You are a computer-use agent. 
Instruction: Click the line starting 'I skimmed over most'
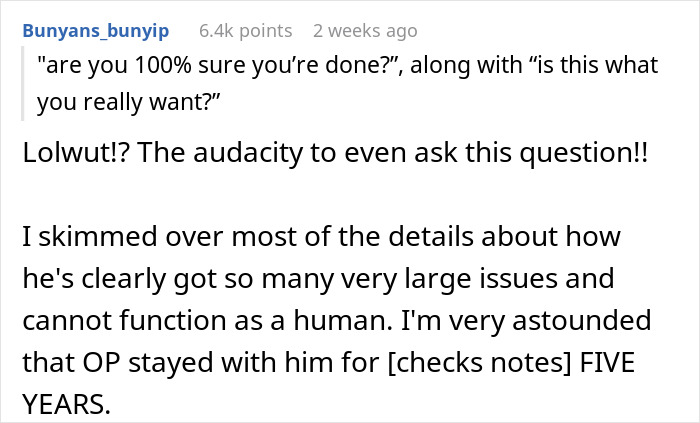(x=321, y=236)
